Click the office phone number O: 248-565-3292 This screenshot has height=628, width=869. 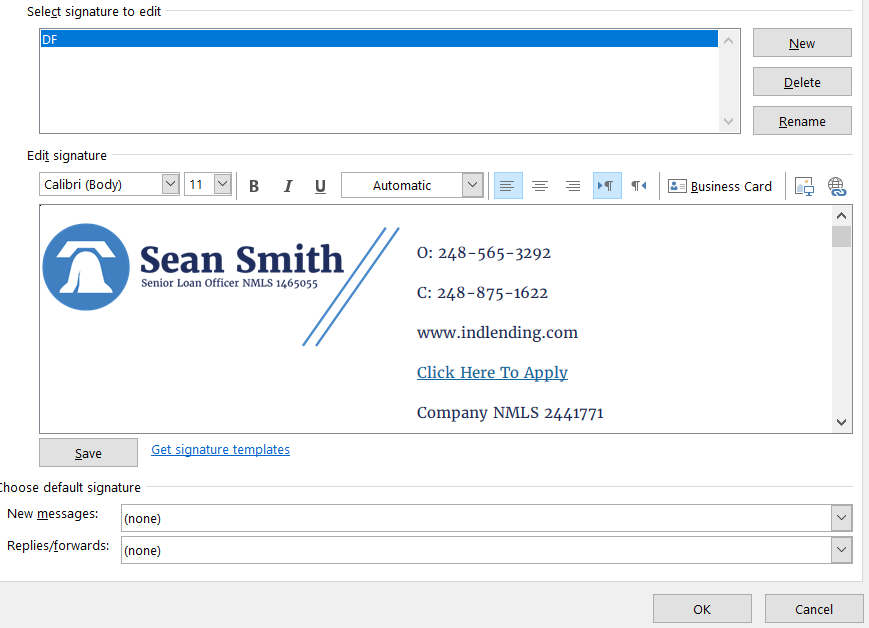pyautogui.click(x=484, y=253)
